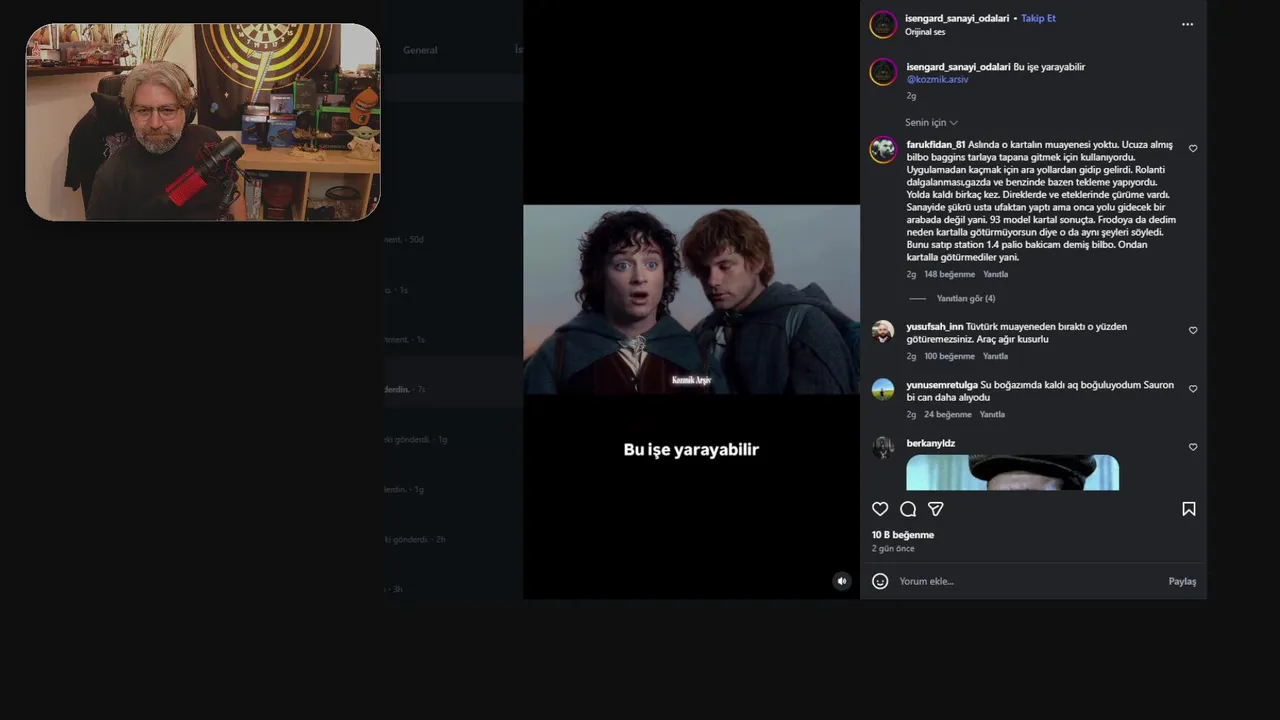The width and height of the screenshot is (1280, 720).
Task: Open the @kozmik.arsiv mention link
Action: coord(938,79)
